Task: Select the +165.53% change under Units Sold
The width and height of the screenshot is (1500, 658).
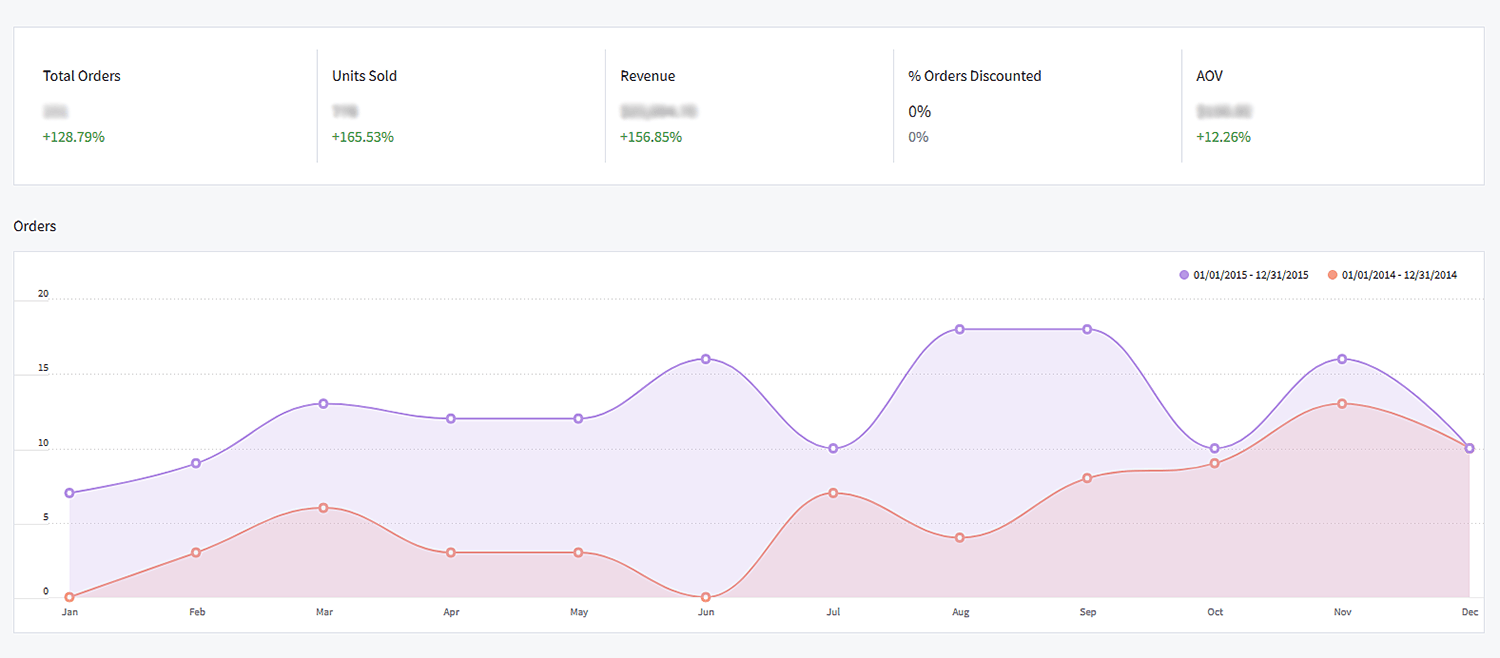Action: (x=363, y=137)
